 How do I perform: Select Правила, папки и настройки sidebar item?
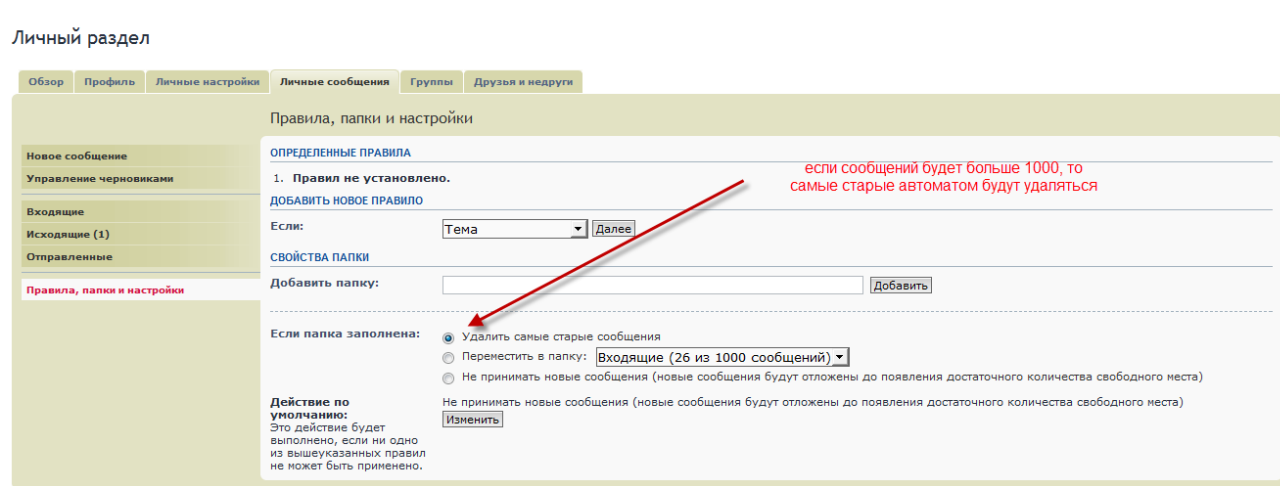(x=105, y=290)
